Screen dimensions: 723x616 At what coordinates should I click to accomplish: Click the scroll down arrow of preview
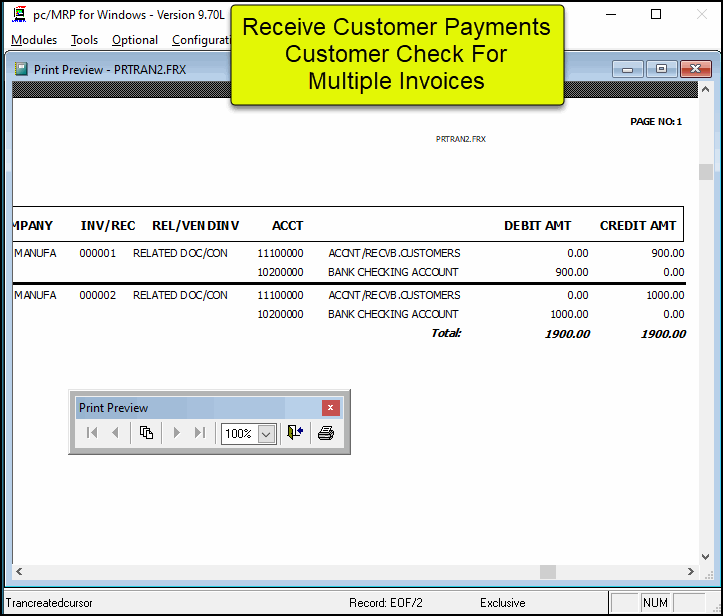point(706,556)
